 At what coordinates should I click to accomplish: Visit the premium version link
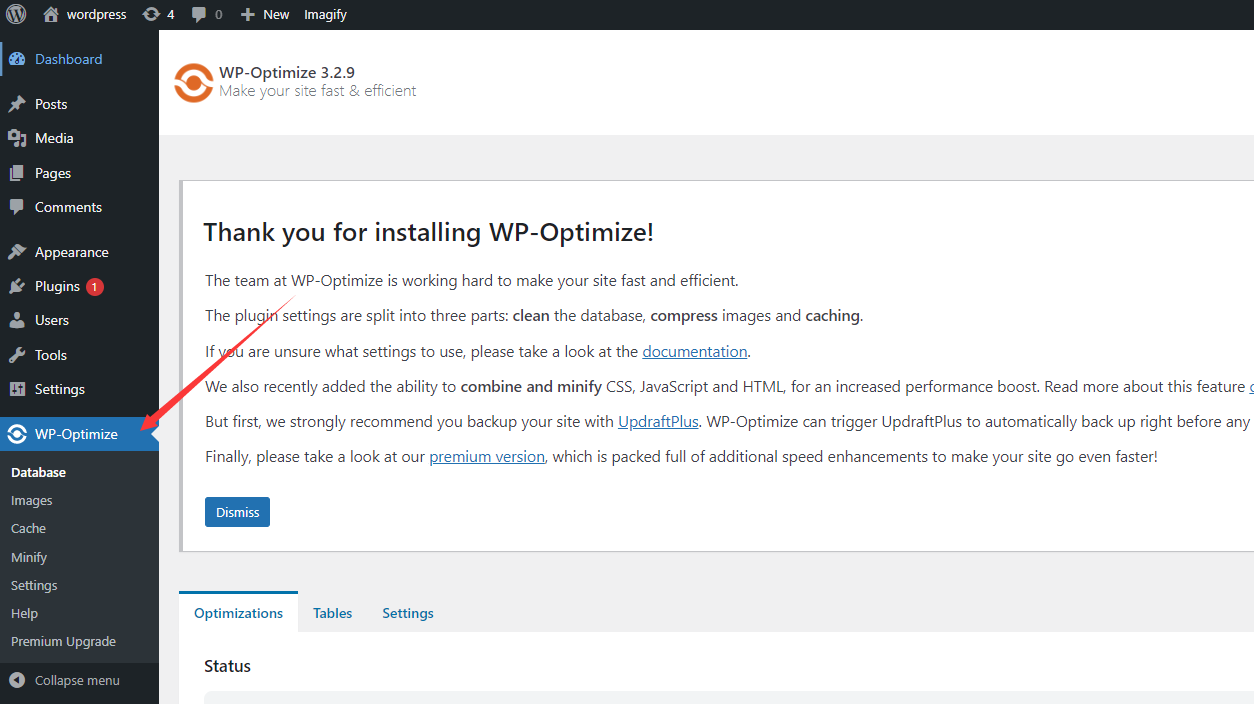[x=487, y=456]
